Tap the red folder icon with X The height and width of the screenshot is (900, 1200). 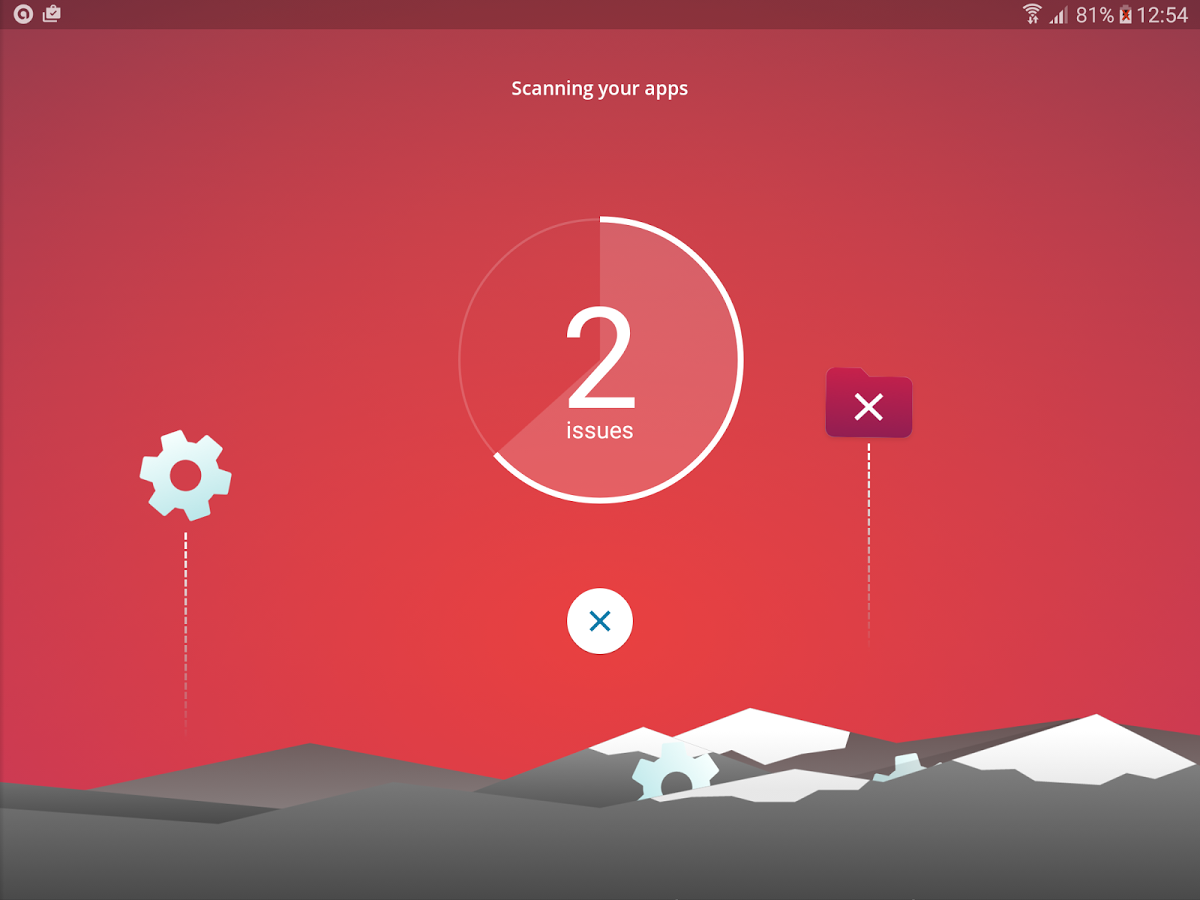click(x=869, y=403)
